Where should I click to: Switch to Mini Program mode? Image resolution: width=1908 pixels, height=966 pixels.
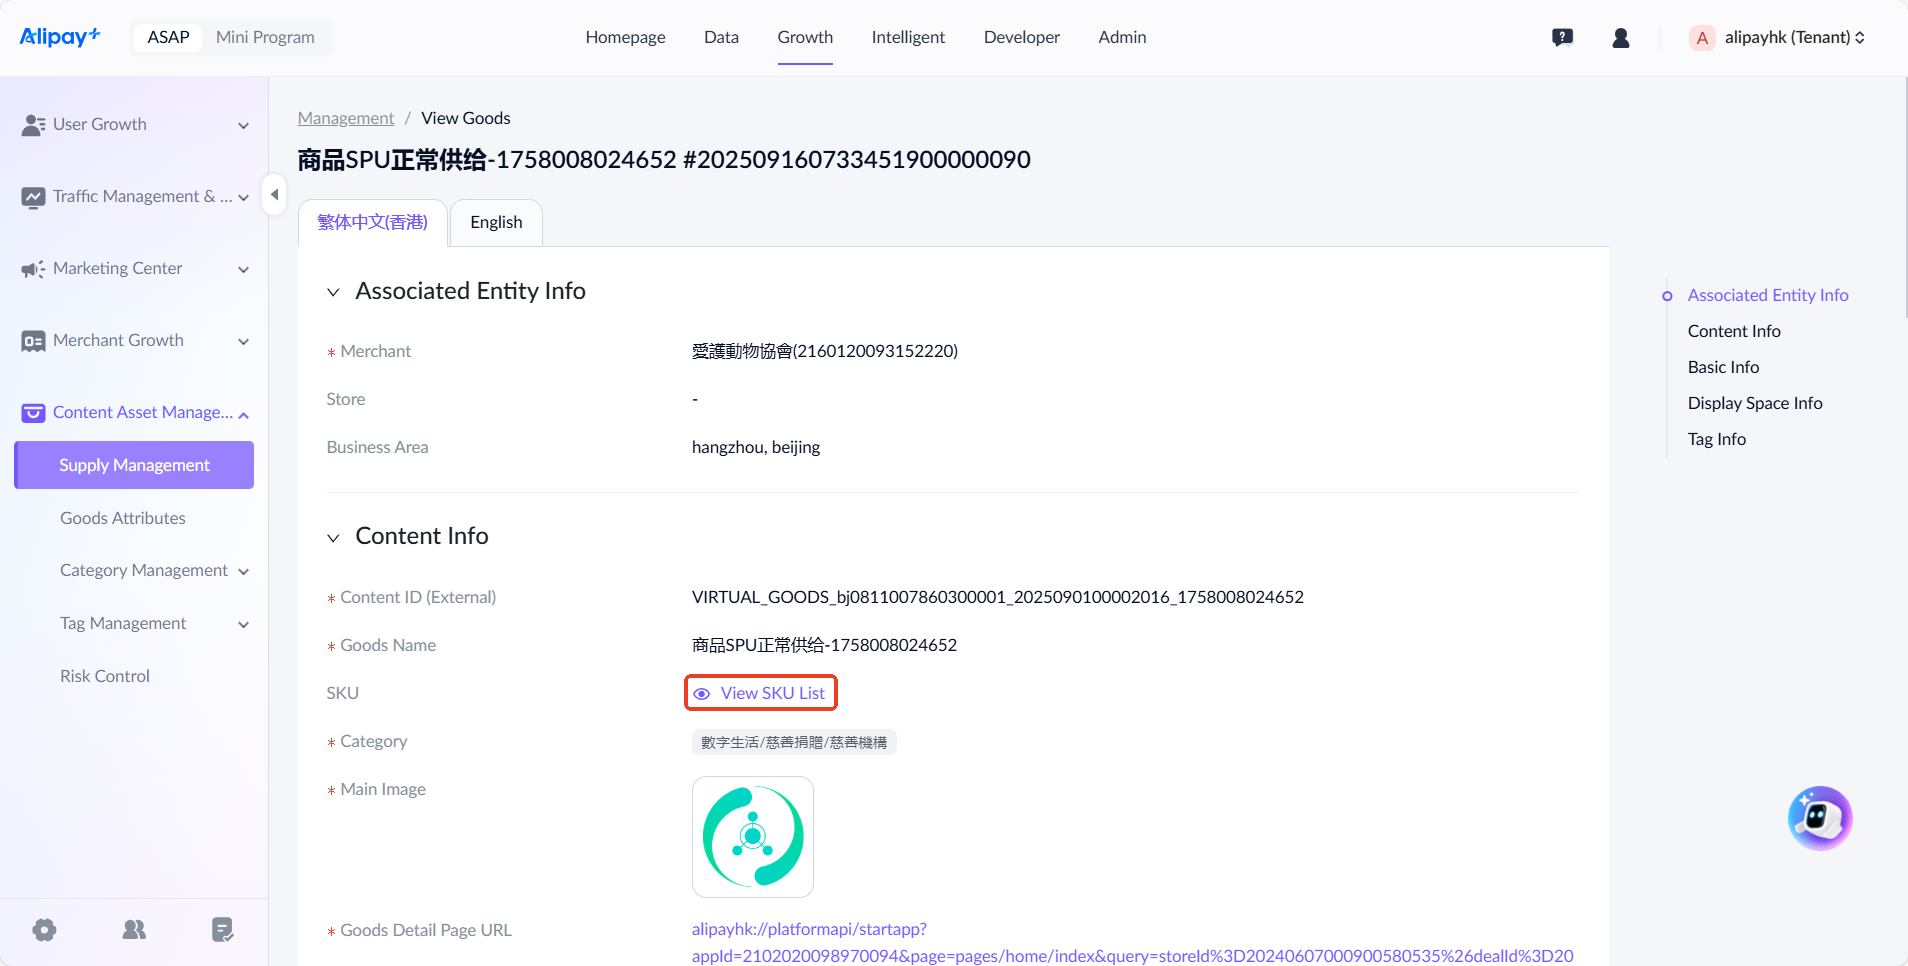click(265, 38)
